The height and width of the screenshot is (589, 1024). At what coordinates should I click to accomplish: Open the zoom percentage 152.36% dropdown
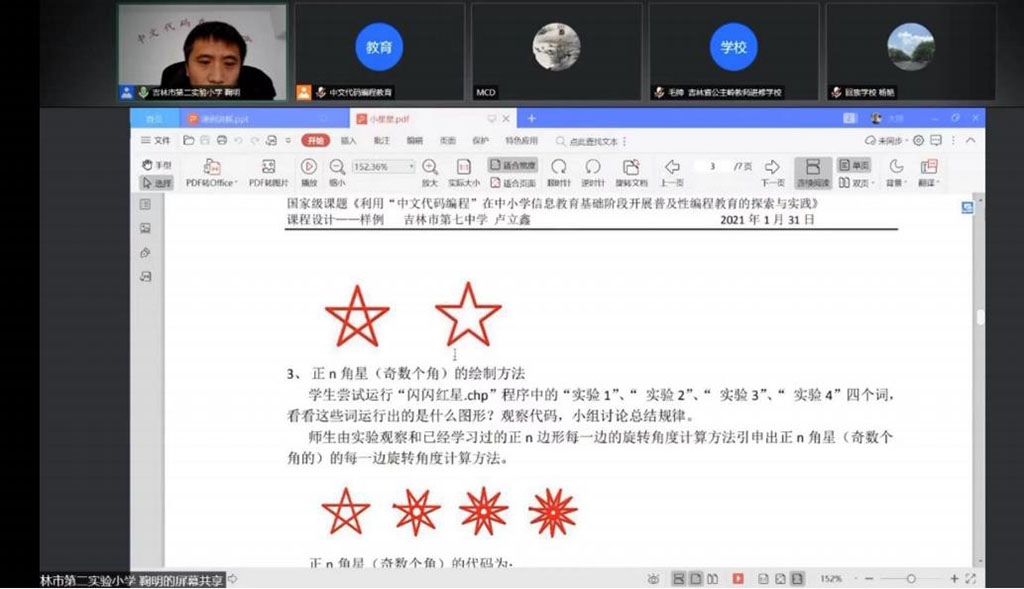411,167
